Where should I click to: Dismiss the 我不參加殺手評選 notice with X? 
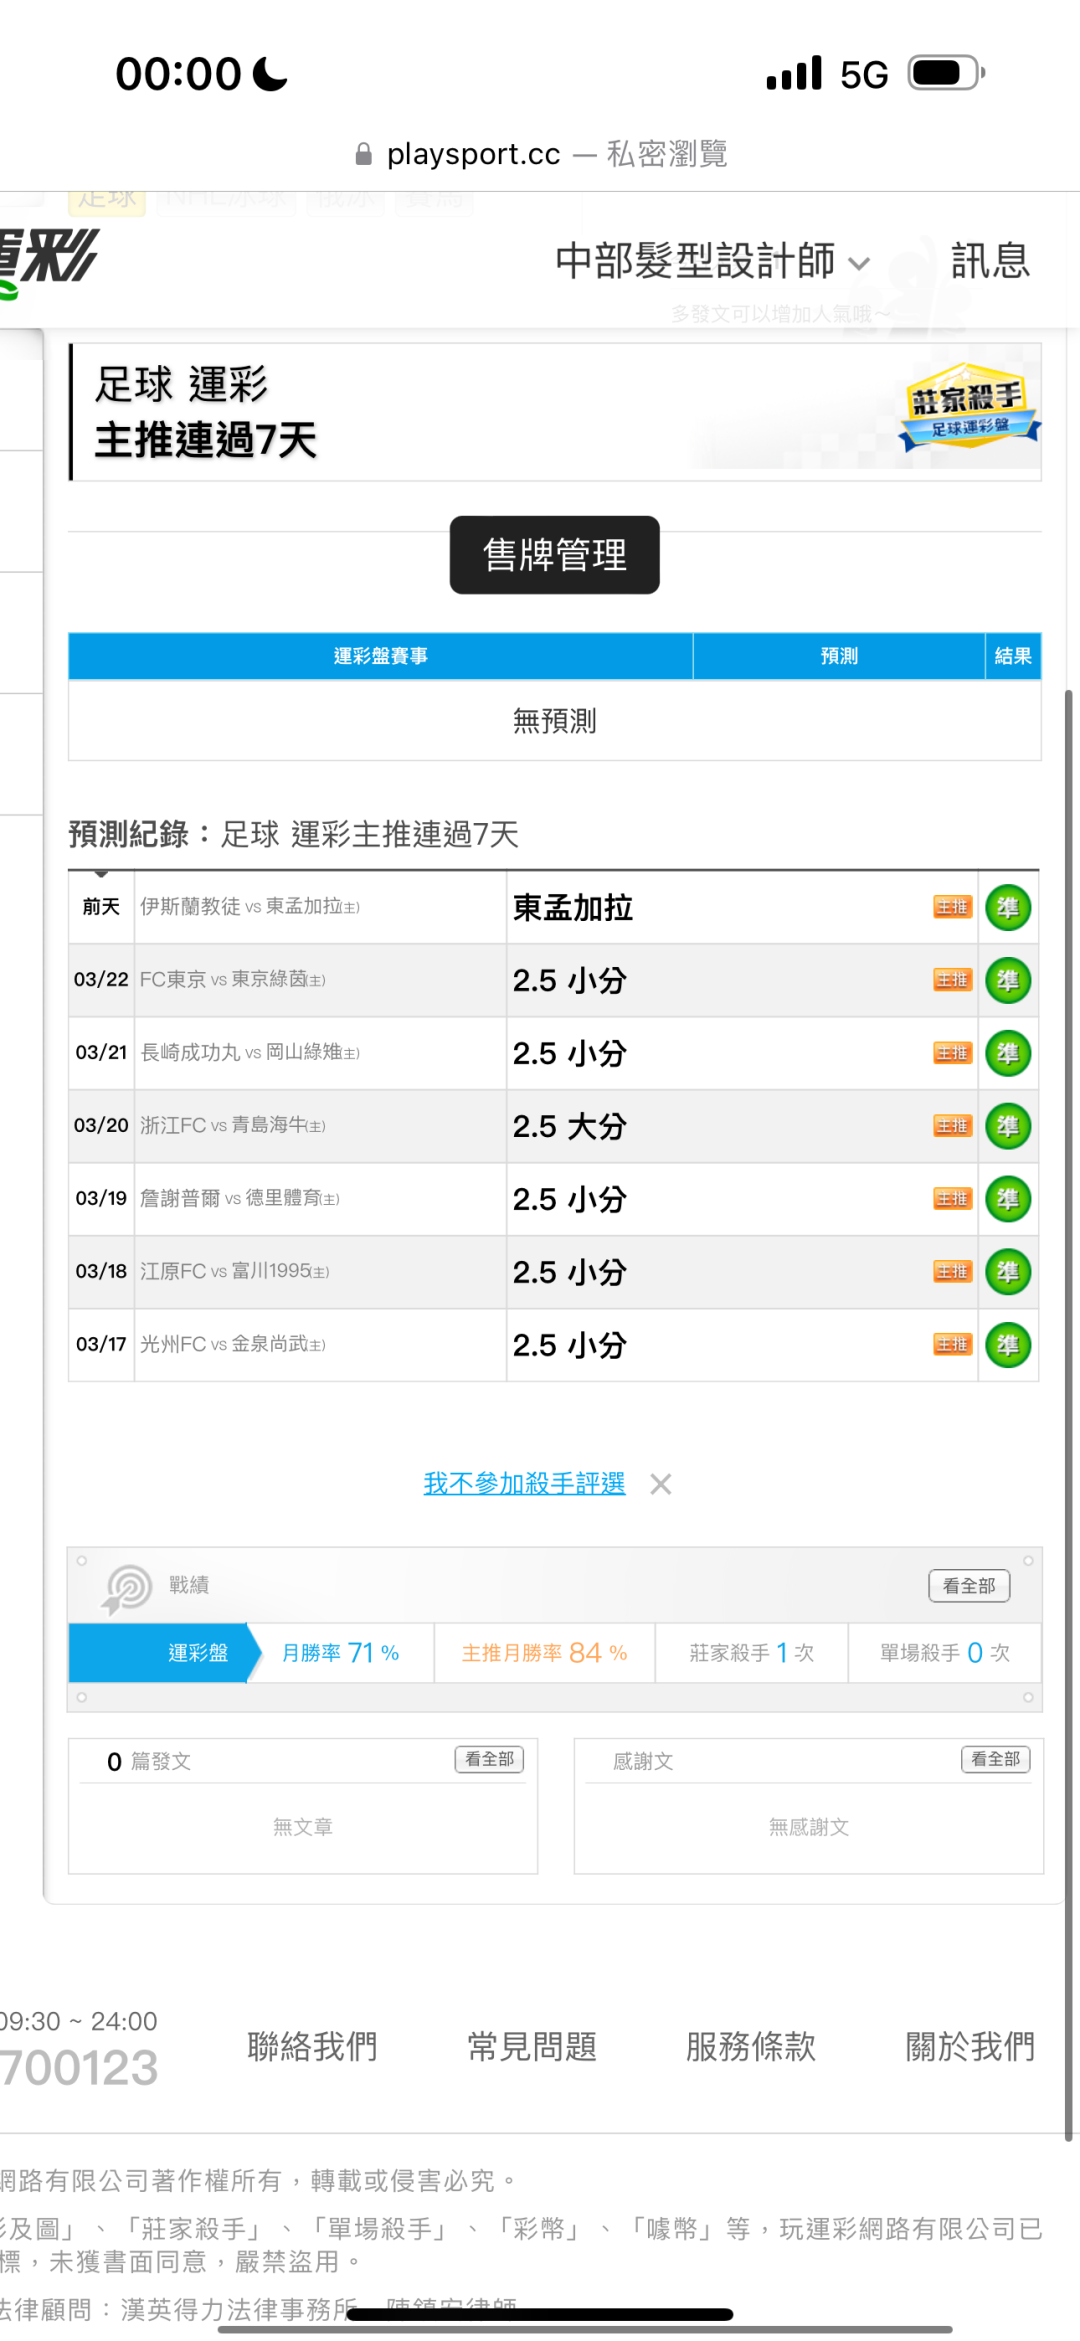tap(660, 1484)
